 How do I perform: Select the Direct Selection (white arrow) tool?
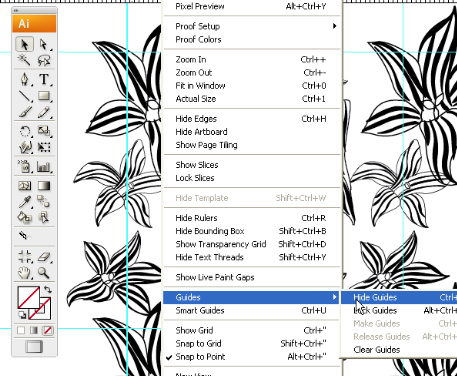(x=44, y=44)
